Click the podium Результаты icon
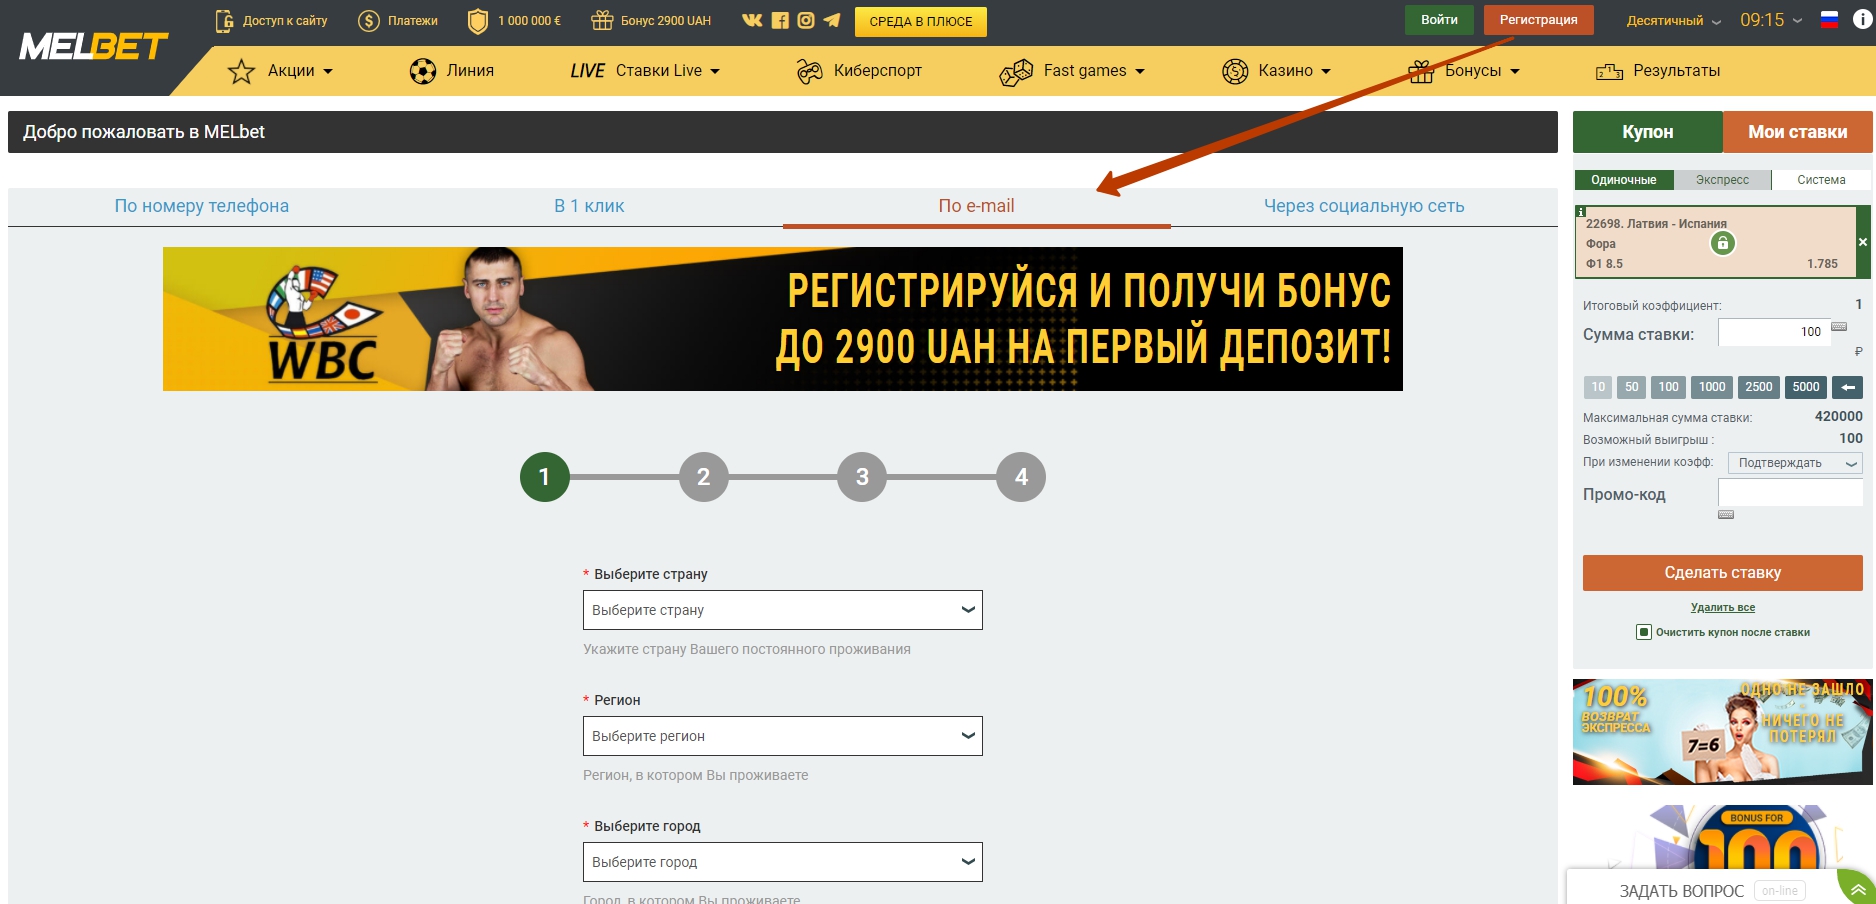This screenshot has height=904, width=1876. coord(1609,71)
